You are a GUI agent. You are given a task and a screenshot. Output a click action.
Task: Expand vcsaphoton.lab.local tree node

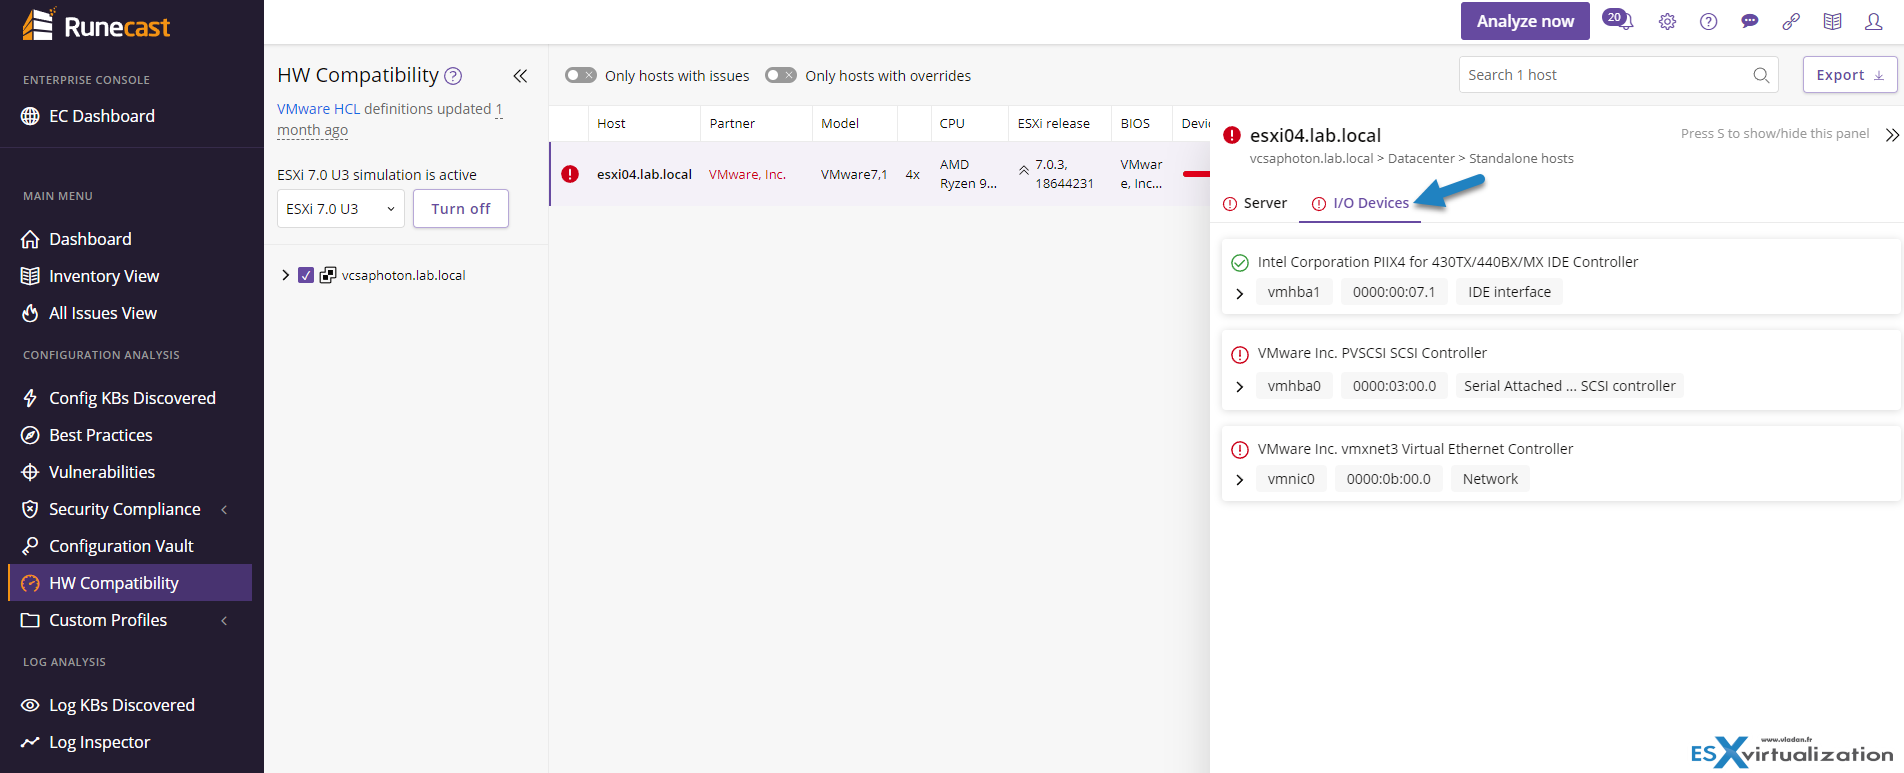tap(285, 275)
